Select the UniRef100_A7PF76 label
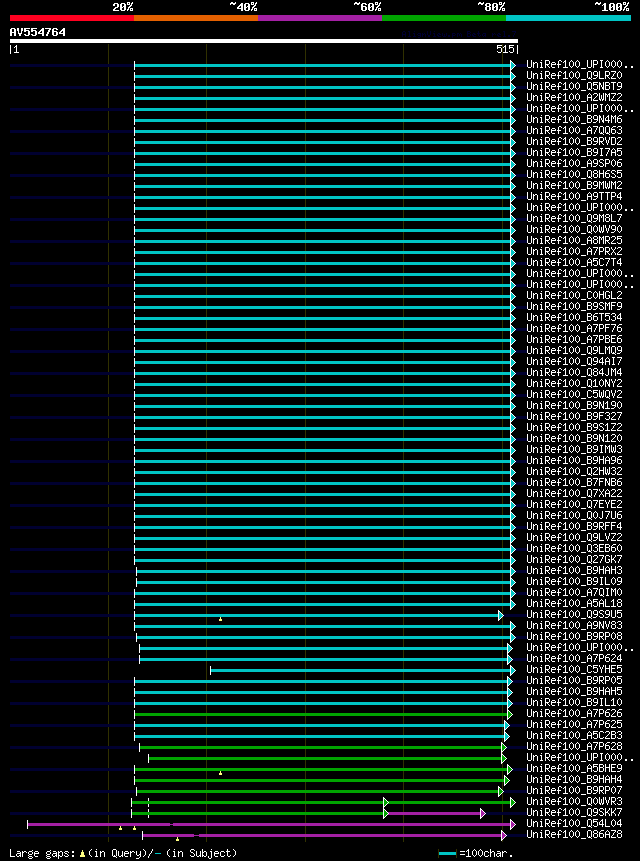 (574, 328)
